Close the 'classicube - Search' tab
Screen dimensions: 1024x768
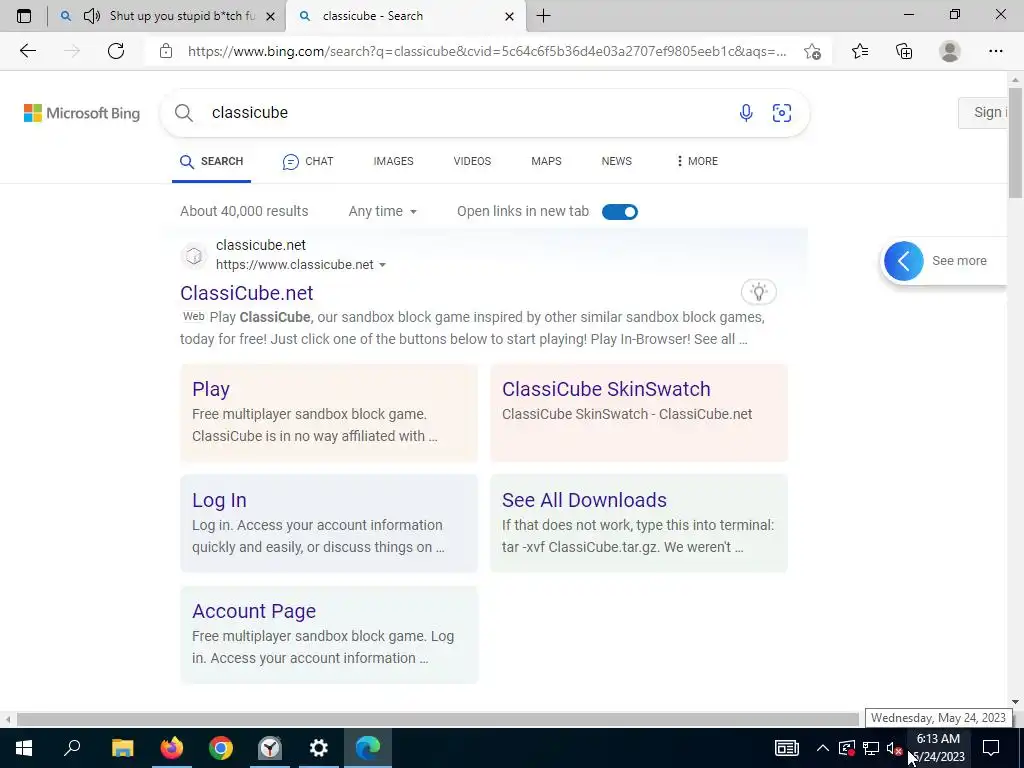tap(509, 16)
